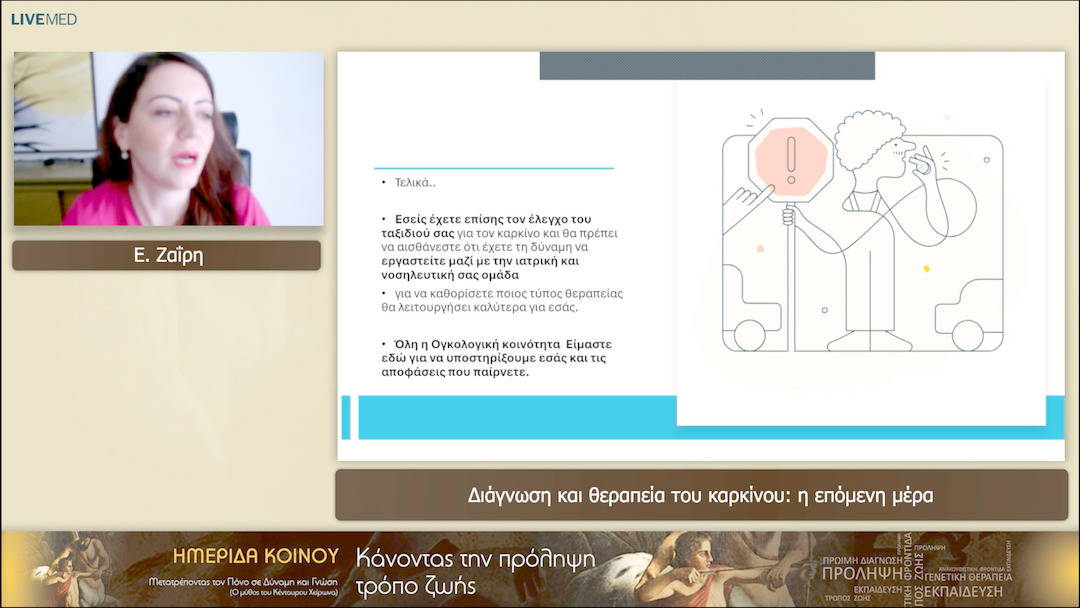Click the gray header bar on slide
This screenshot has height=608, width=1080.
(x=706, y=66)
